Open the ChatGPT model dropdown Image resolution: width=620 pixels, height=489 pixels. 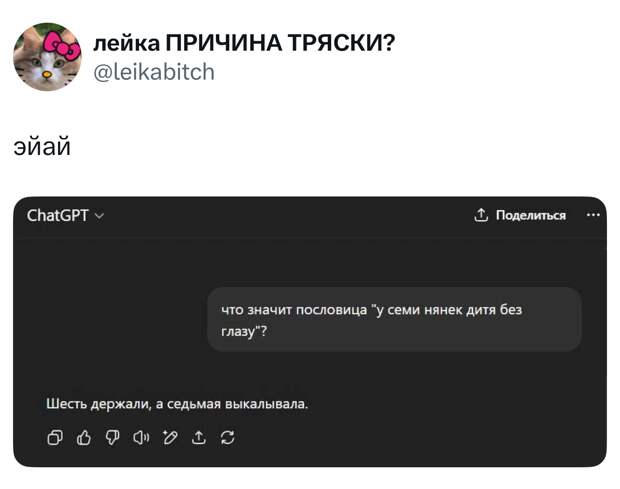tap(65, 215)
